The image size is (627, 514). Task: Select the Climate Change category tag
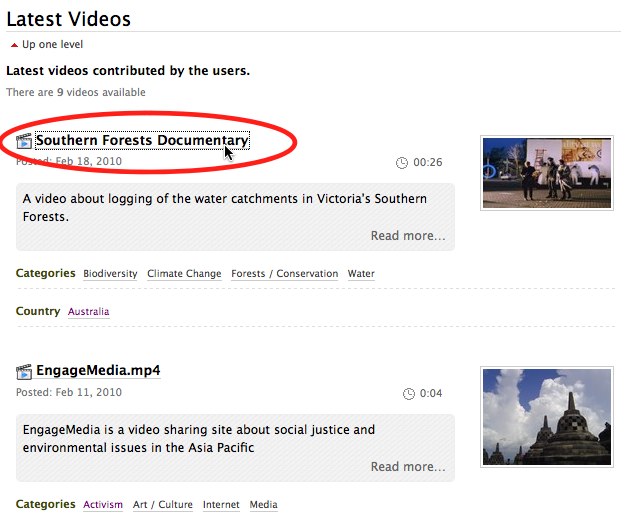[x=184, y=274]
